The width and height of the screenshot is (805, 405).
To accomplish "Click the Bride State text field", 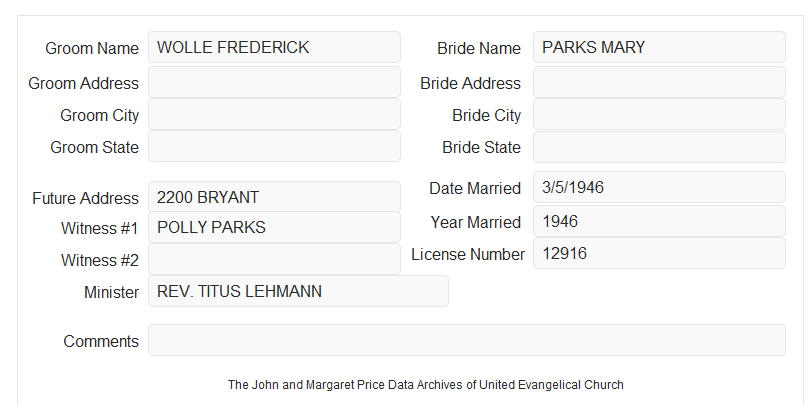I will [x=659, y=147].
